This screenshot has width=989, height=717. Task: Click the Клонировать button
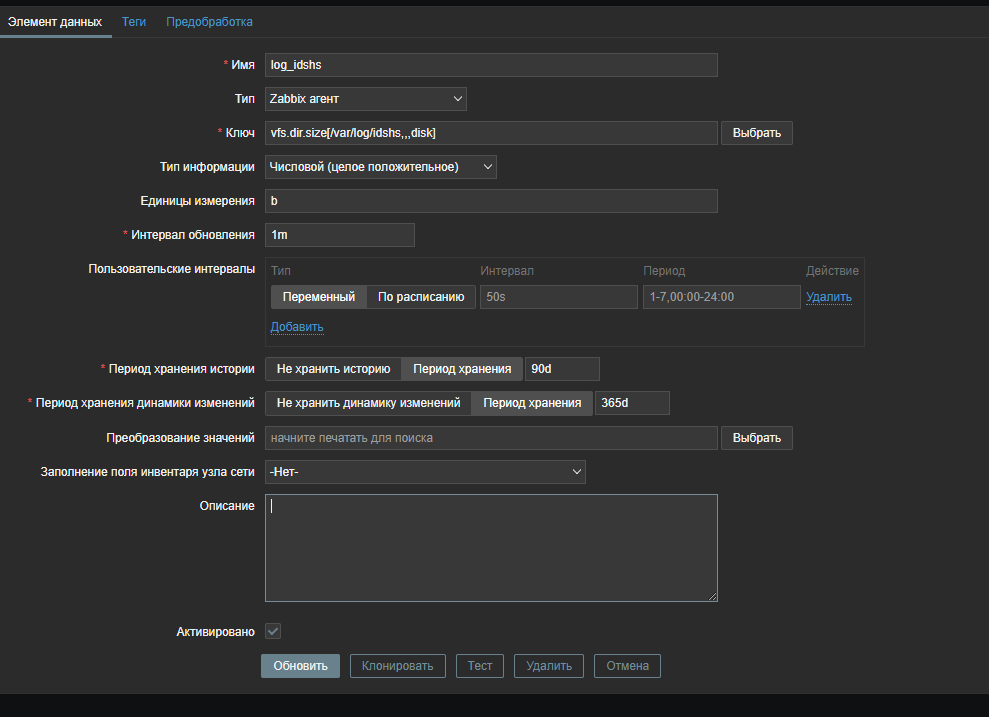[397, 666]
